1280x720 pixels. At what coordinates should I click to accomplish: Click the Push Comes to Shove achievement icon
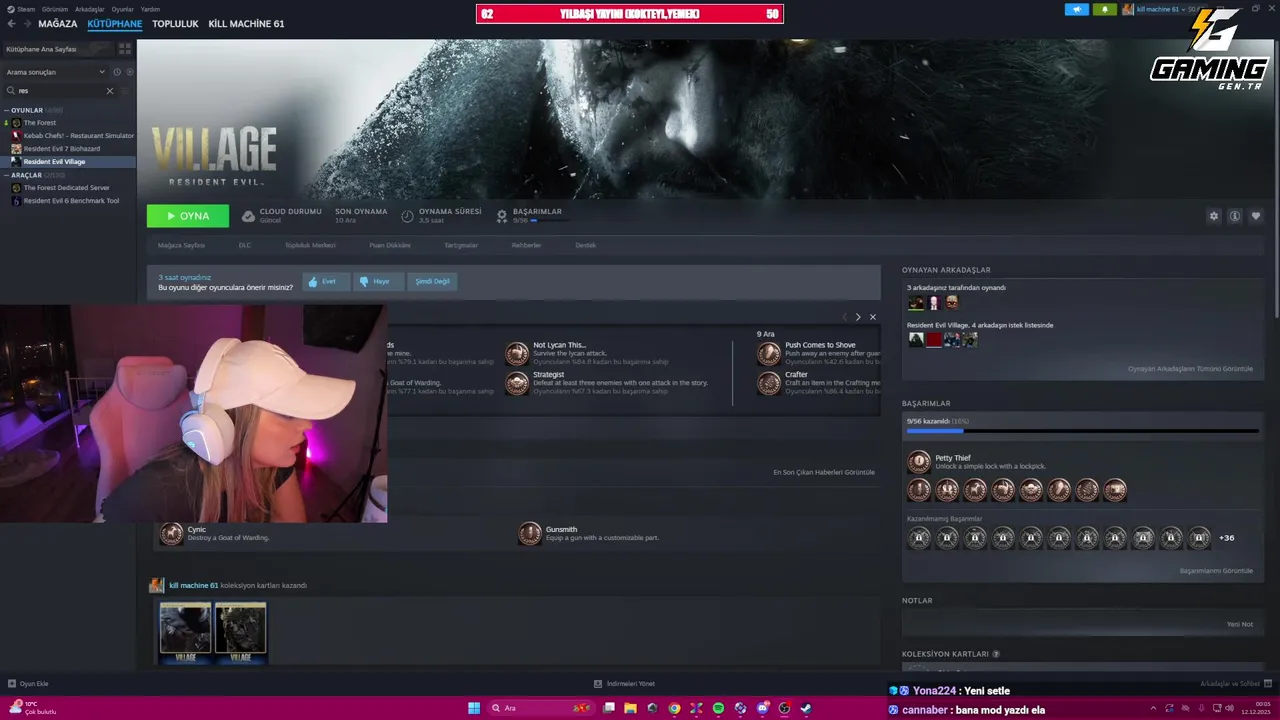point(769,354)
